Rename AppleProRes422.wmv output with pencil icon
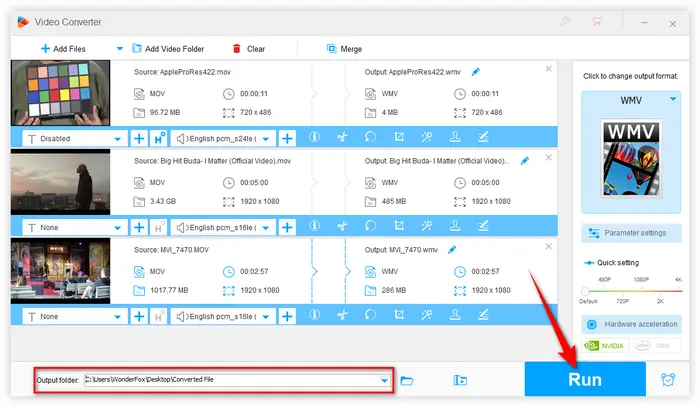The image size is (700, 407). 475,71
